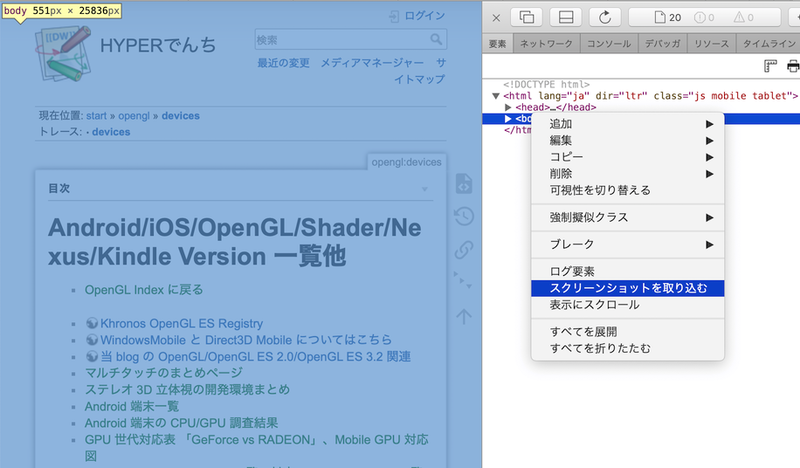This screenshot has height=468, width=800.
Task: Choose すべてを折りたたむ menu item
Action: 628,349
